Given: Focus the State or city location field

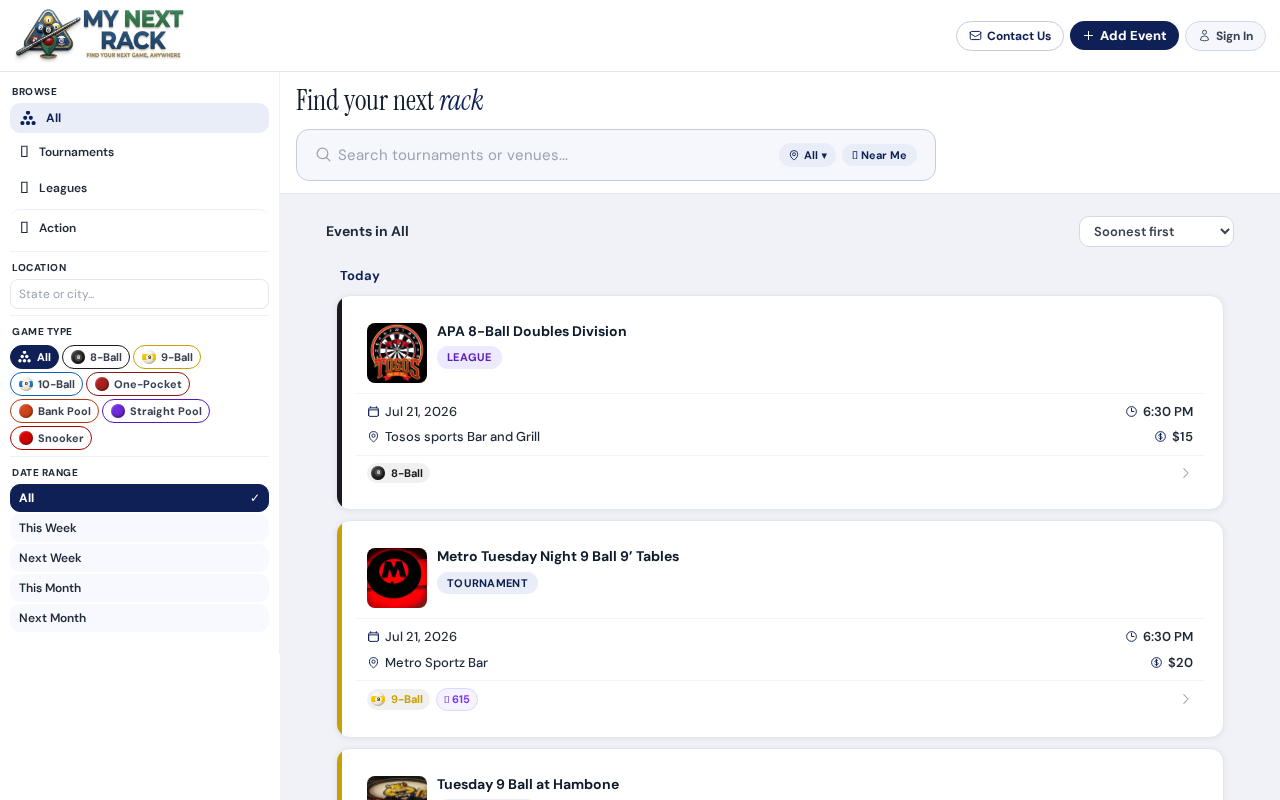Looking at the screenshot, I should click(x=139, y=294).
